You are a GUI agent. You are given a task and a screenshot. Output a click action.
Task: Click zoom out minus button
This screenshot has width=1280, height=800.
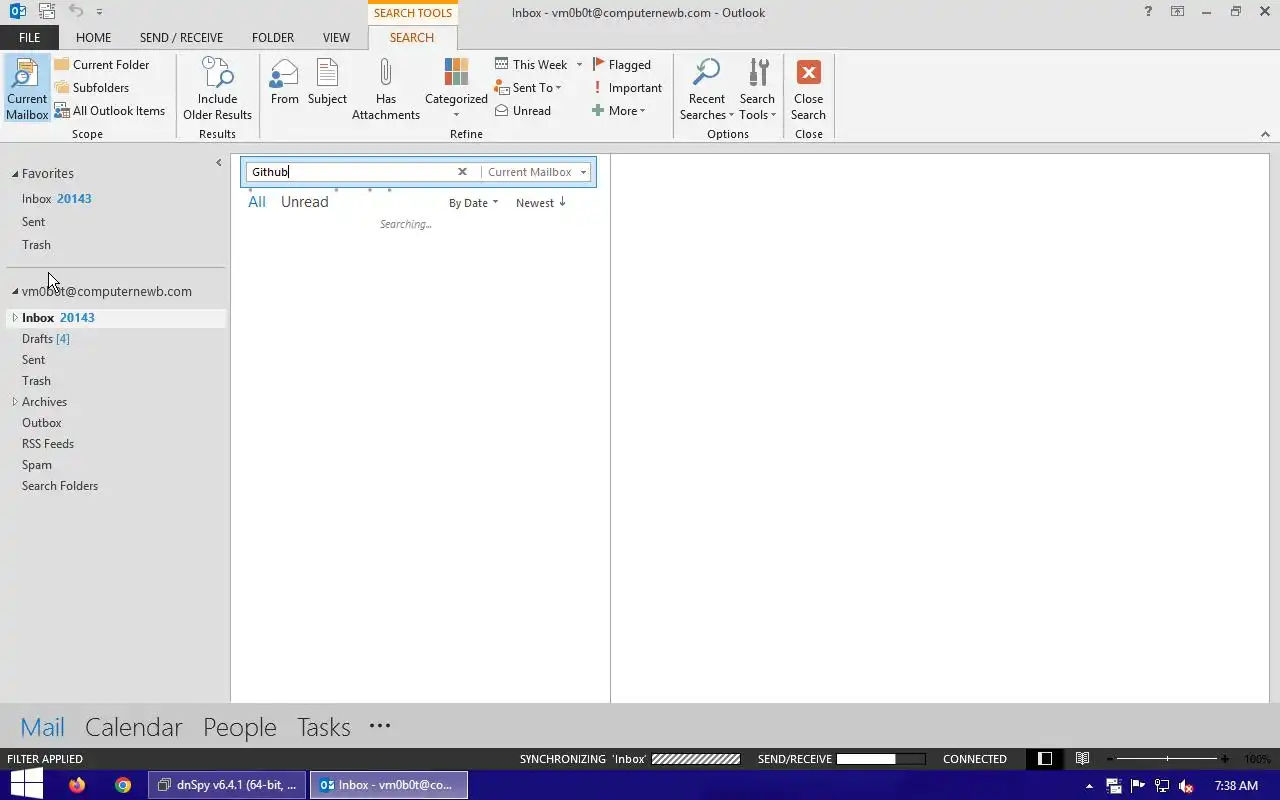tap(1110, 759)
